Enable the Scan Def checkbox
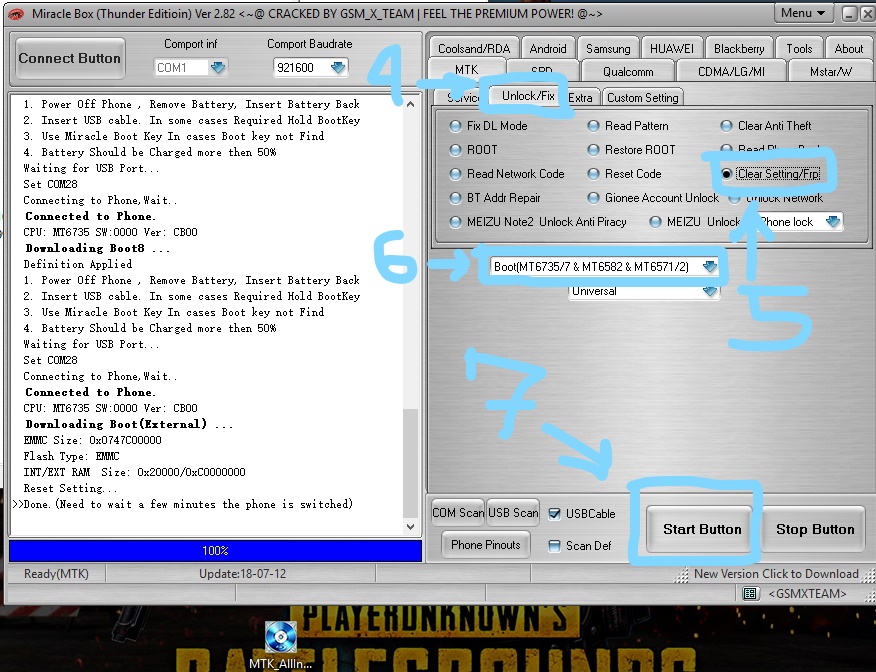Viewport: 876px width, 672px height. pyautogui.click(x=554, y=546)
